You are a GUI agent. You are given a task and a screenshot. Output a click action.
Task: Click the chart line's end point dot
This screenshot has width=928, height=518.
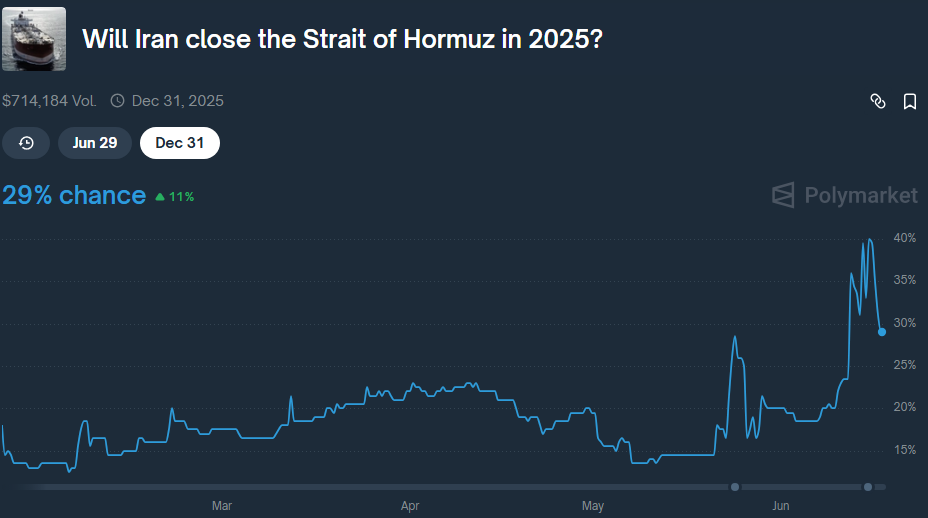tap(881, 332)
